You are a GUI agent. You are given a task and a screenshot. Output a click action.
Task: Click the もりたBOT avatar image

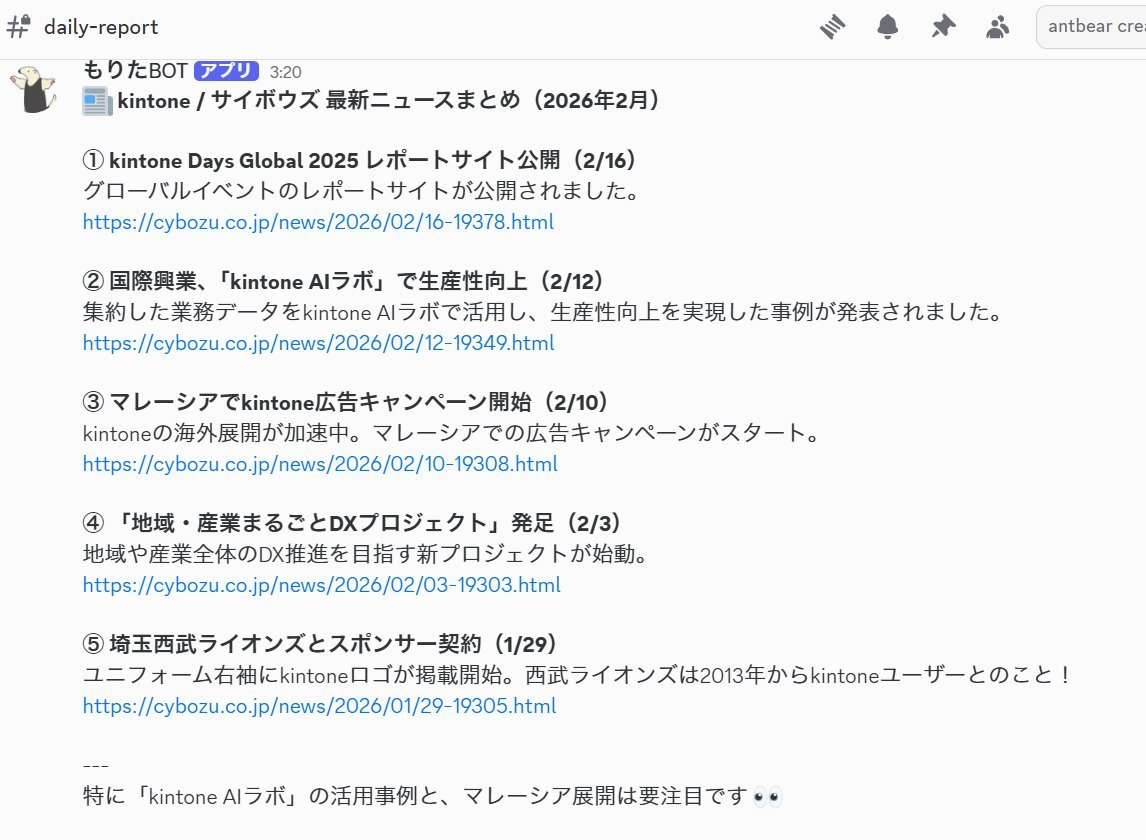point(33,89)
